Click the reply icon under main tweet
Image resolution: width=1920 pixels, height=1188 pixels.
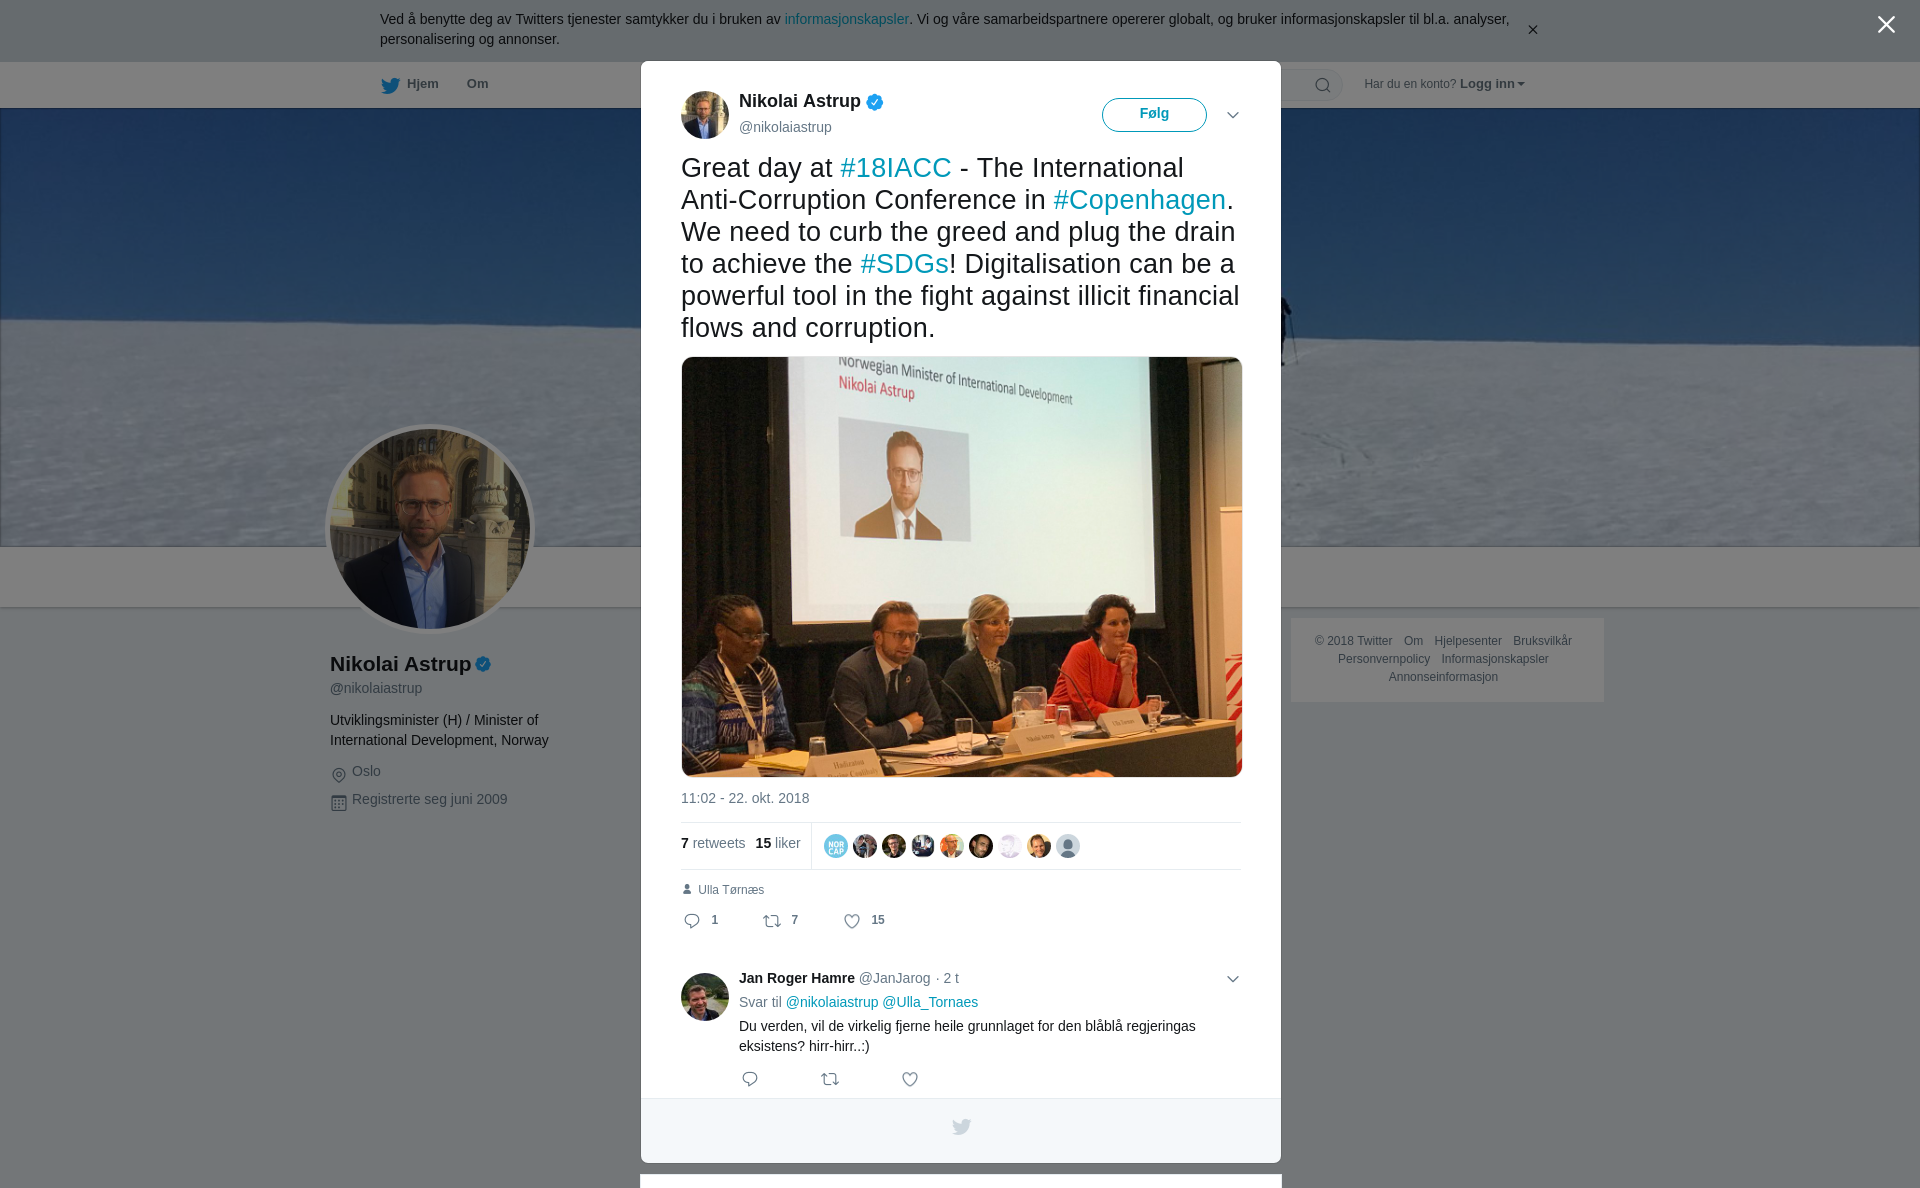tap(692, 921)
